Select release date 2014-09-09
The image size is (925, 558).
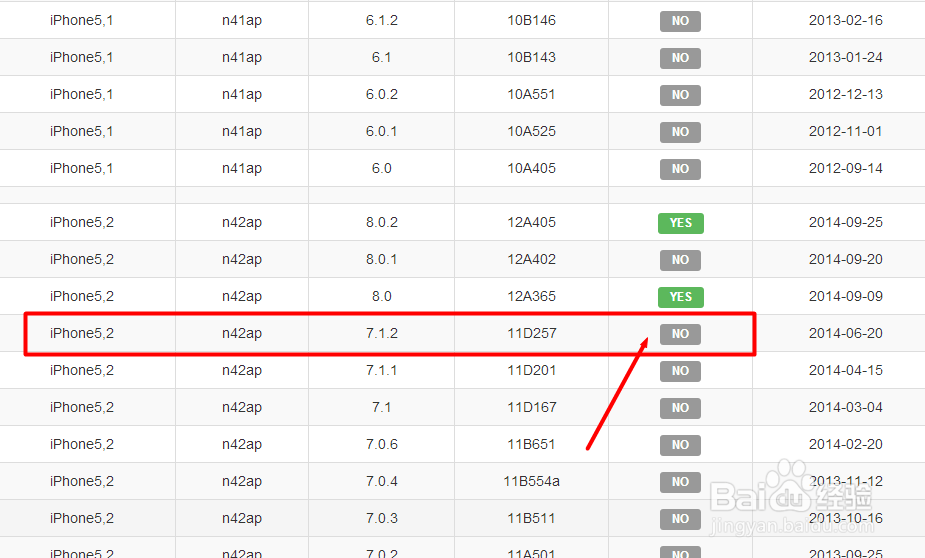pos(845,296)
